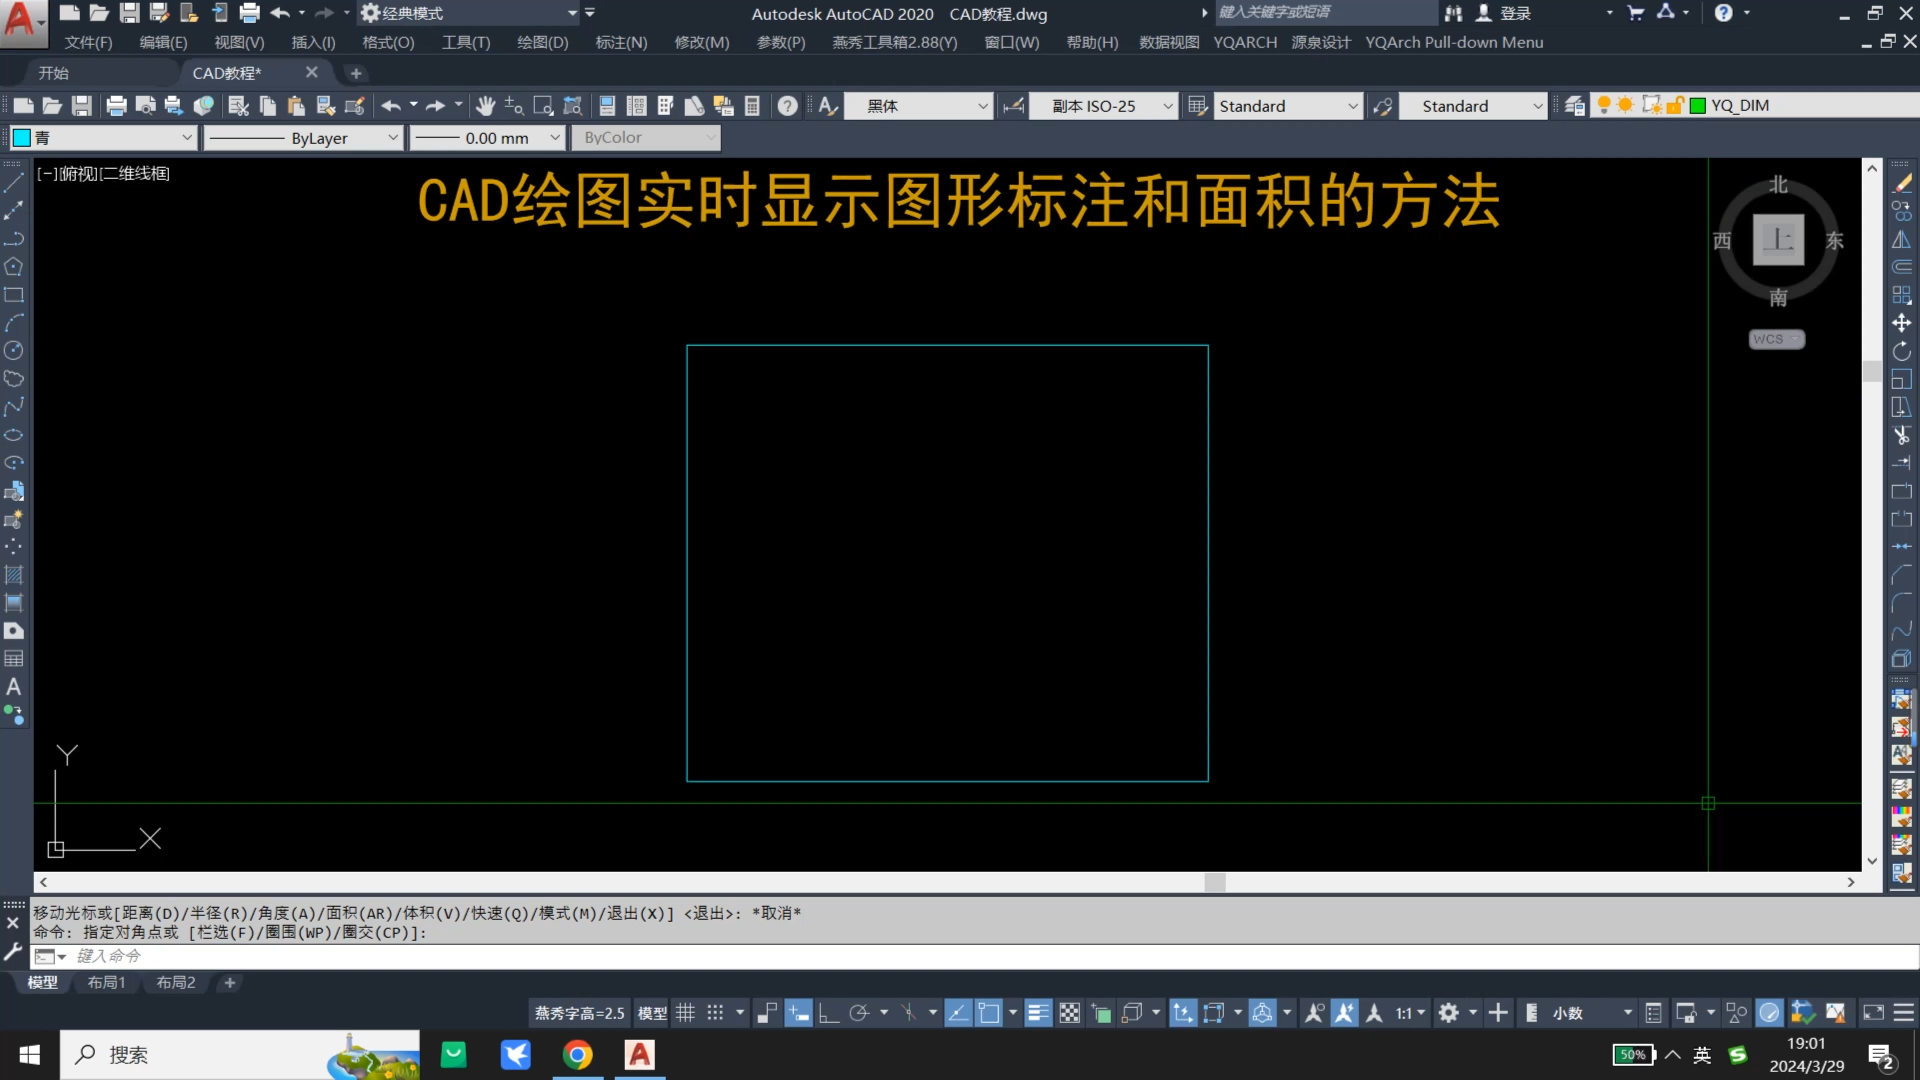Image resolution: width=1920 pixels, height=1080 pixels.
Task: Switch to the 布局1 layout tab
Action: (x=106, y=983)
